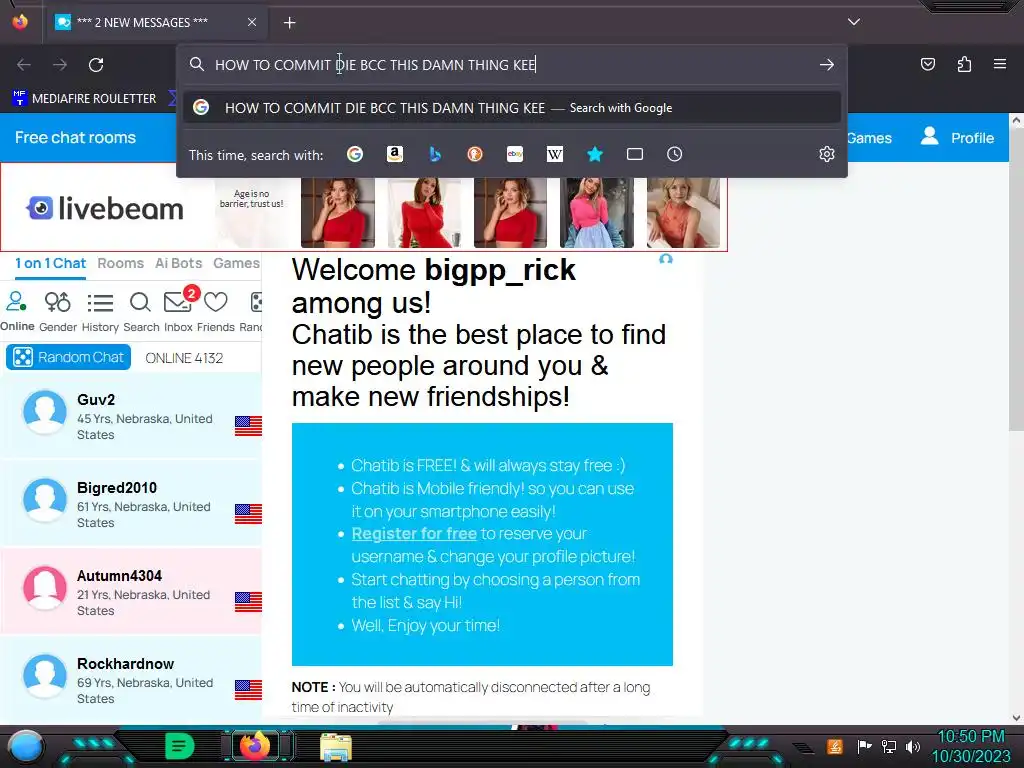The image size is (1024, 768).
Task: Search this time with DuckDuckGo icon
Action: tap(475, 154)
